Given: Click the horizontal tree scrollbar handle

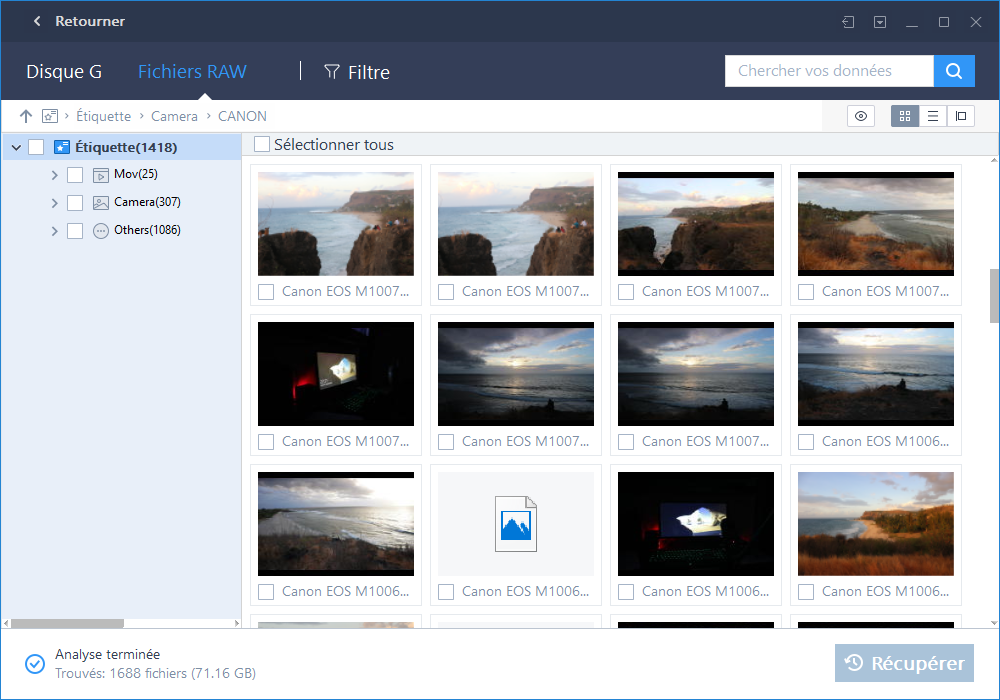Looking at the screenshot, I should tap(67, 623).
